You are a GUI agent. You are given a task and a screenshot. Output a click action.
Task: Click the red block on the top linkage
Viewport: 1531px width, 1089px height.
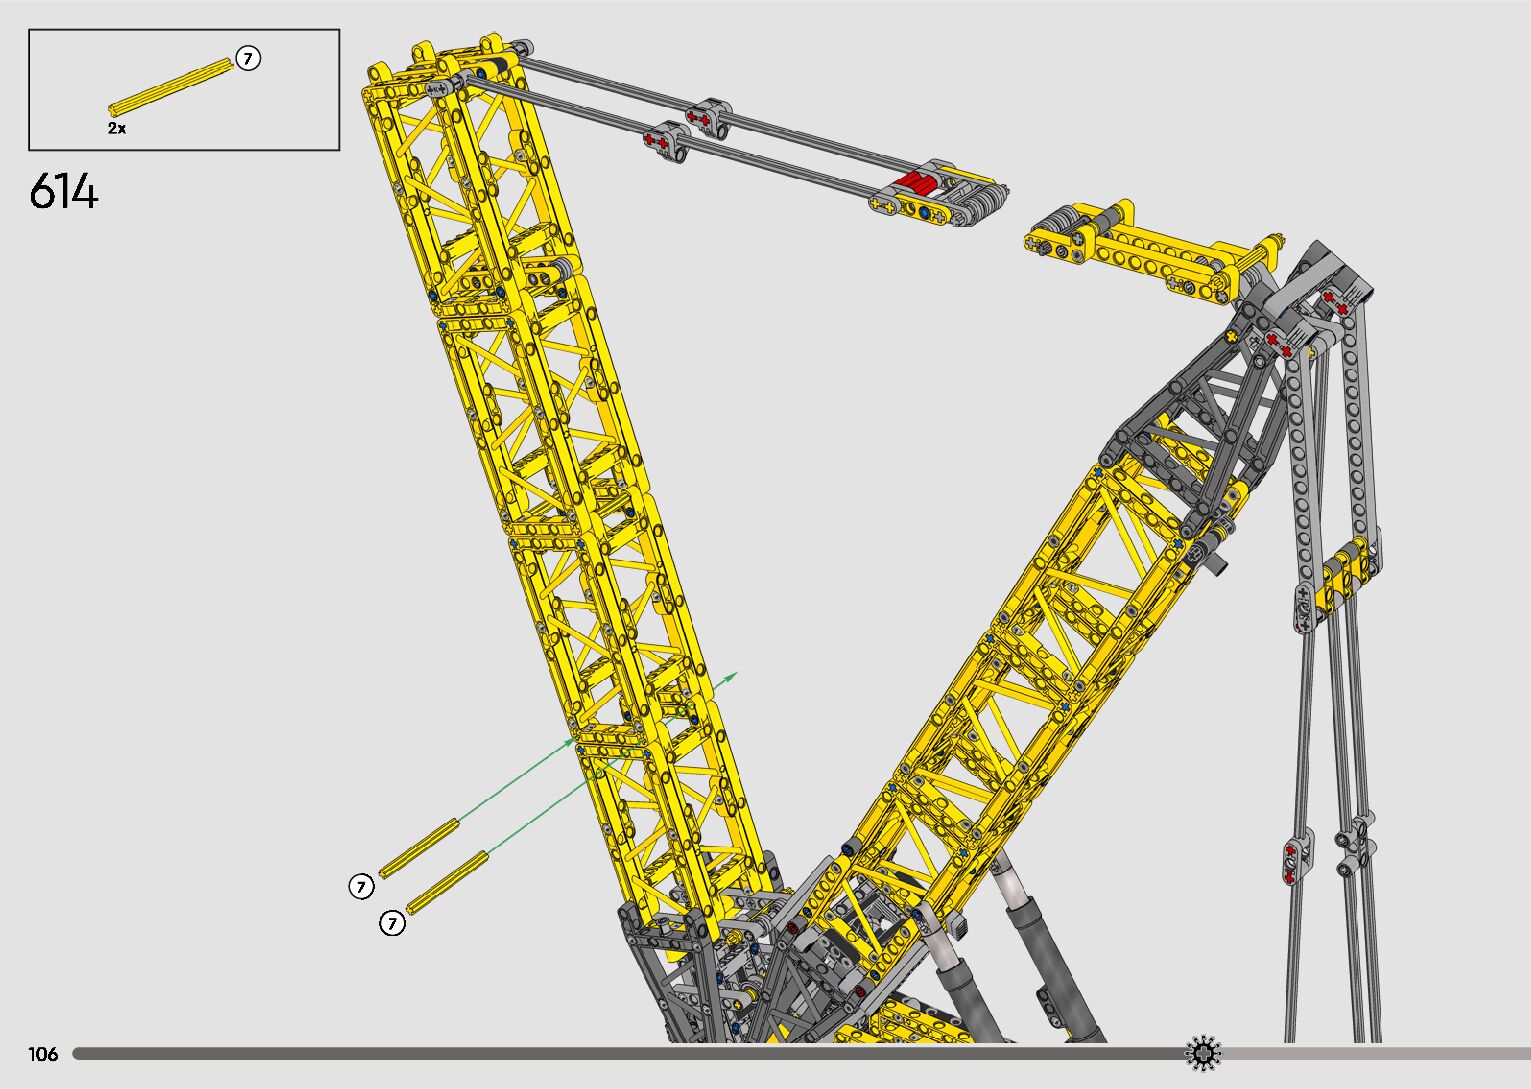point(917,184)
